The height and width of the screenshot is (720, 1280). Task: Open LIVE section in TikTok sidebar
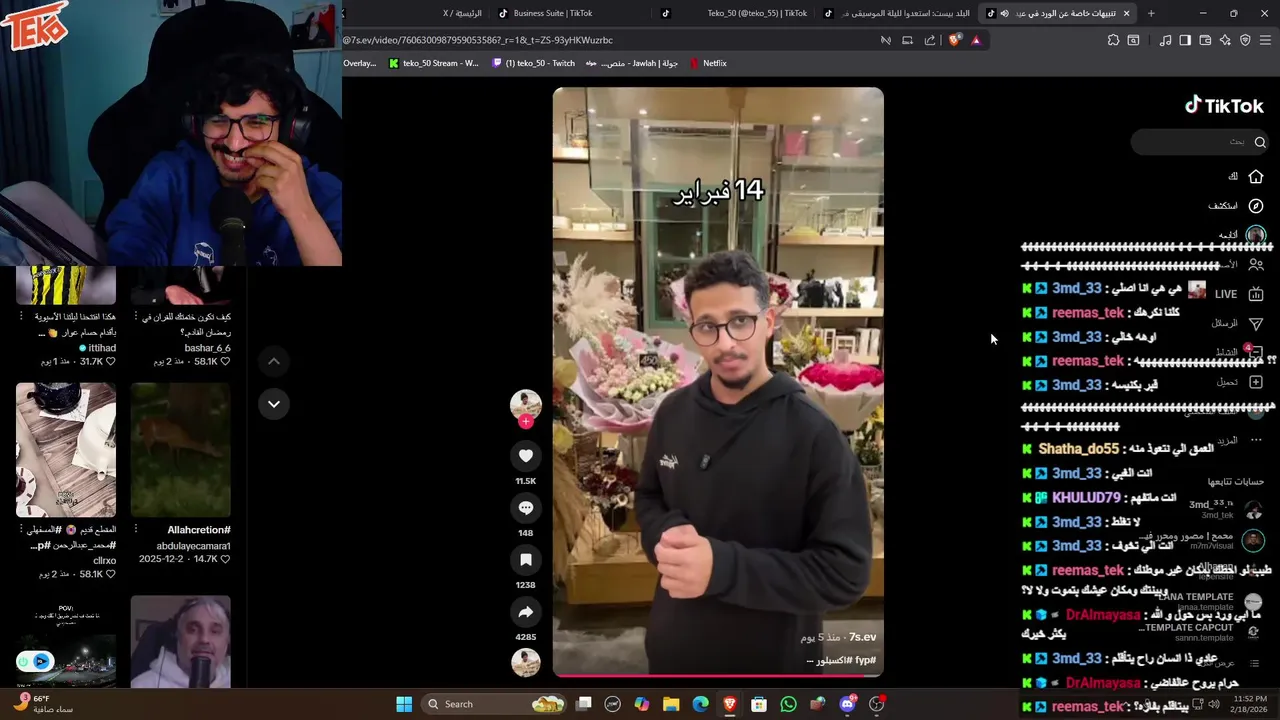(1256, 294)
